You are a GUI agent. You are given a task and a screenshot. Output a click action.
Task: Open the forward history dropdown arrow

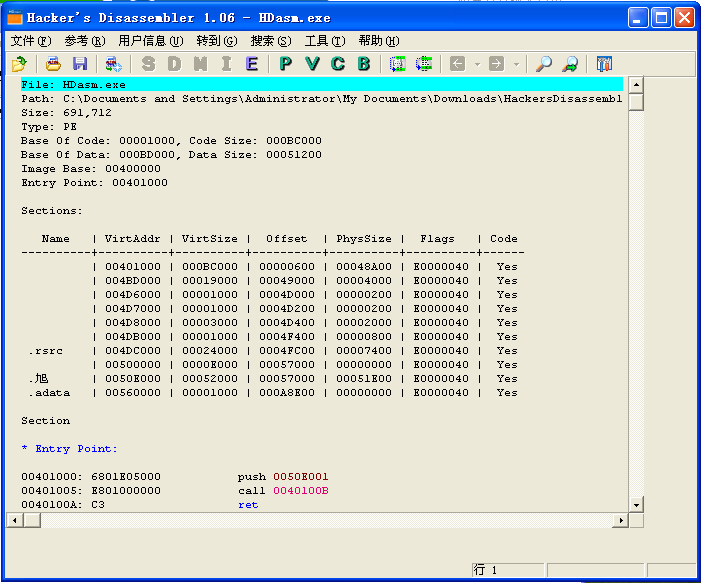click(x=516, y=64)
